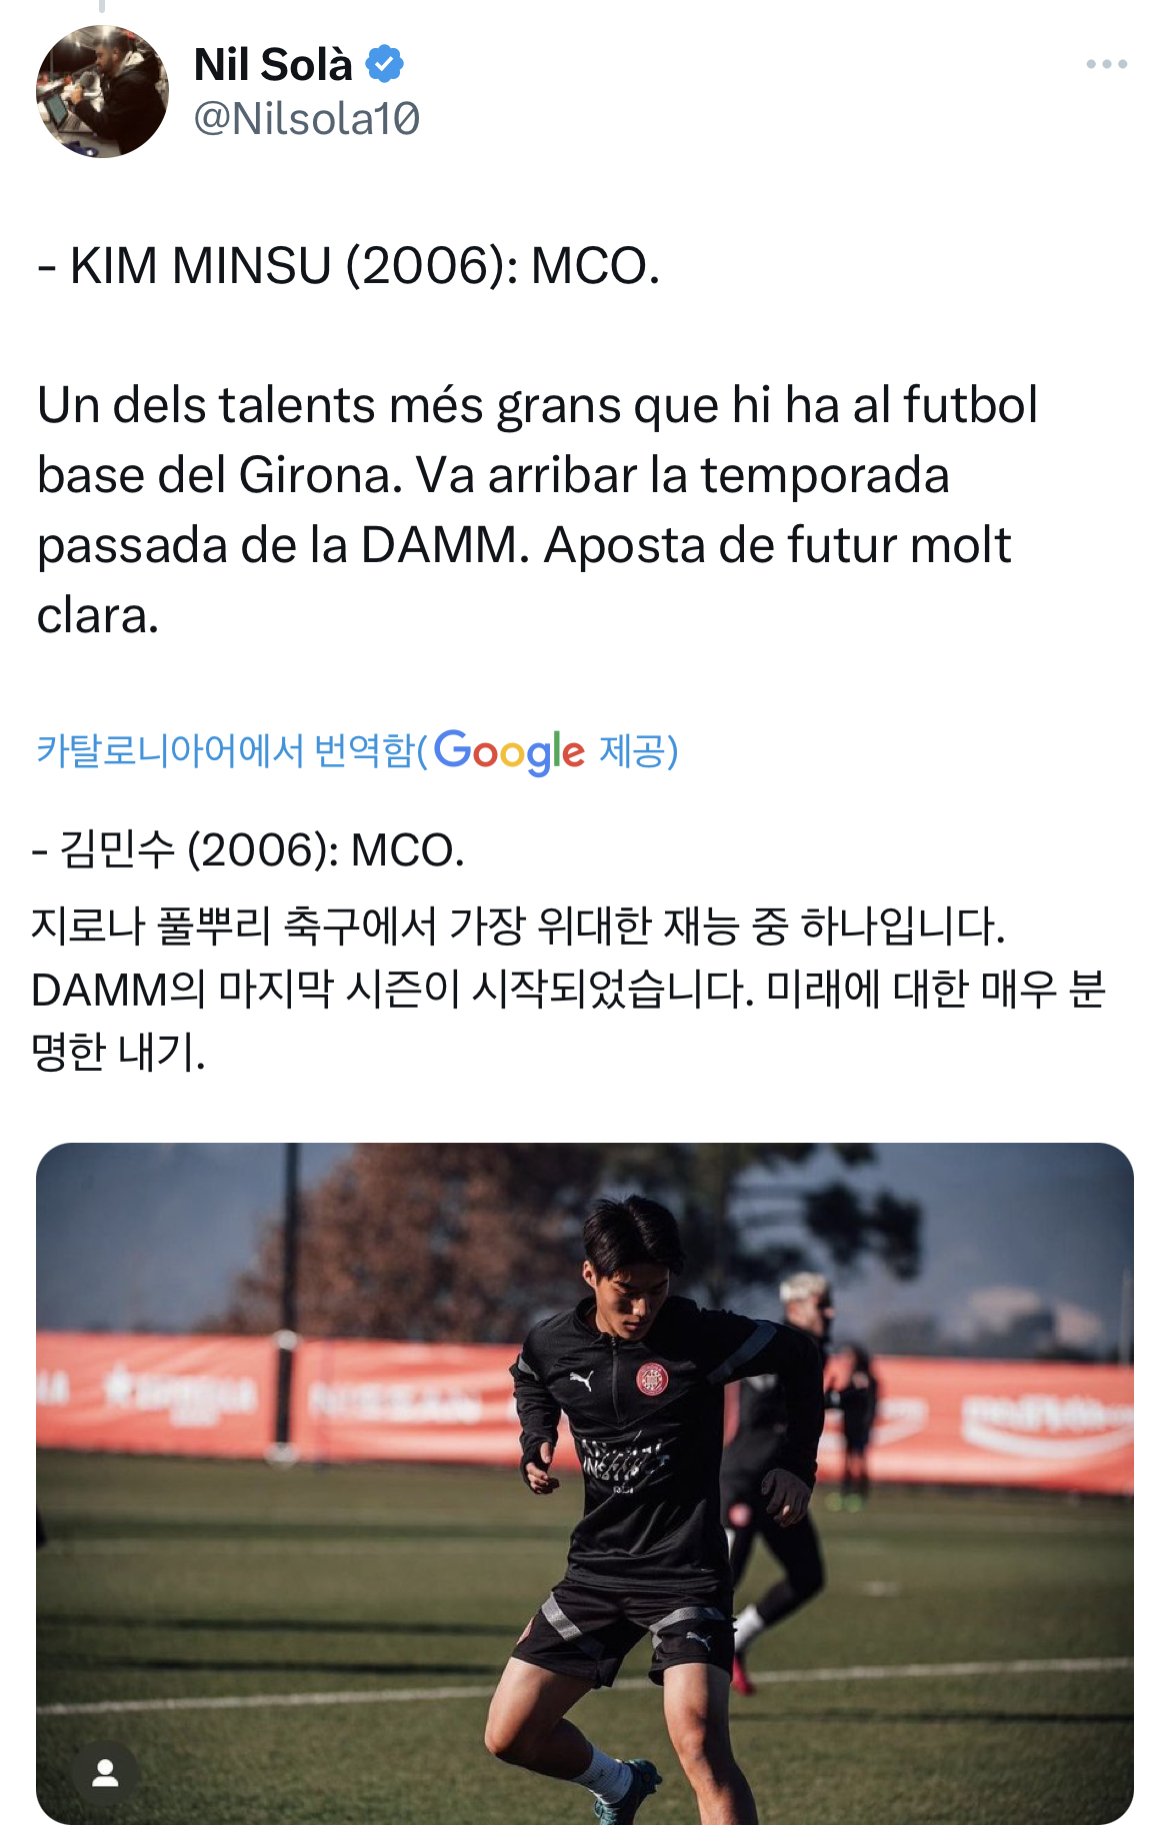Tap the thread connector line above the avatar

click(x=102, y=6)
